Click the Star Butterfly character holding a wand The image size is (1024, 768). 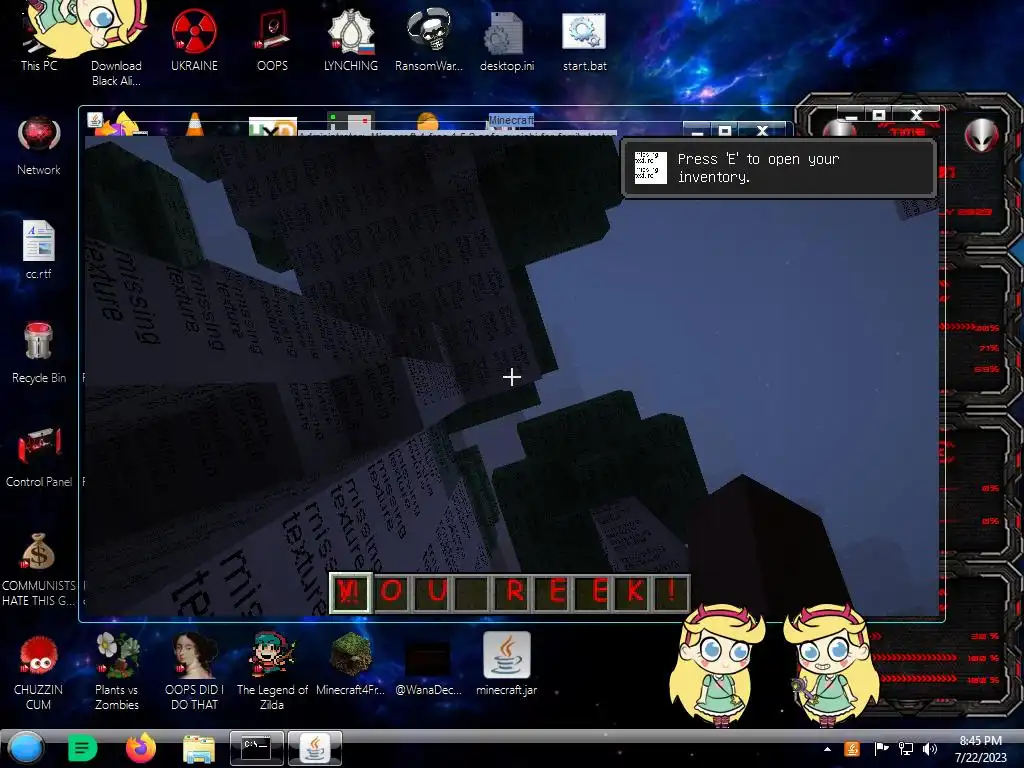coord(831,665)
